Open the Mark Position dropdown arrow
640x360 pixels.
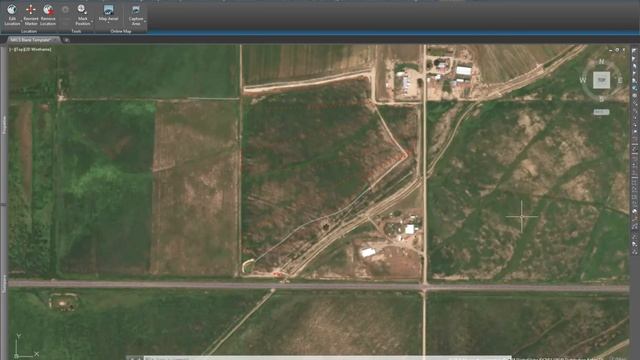(92, 21)
